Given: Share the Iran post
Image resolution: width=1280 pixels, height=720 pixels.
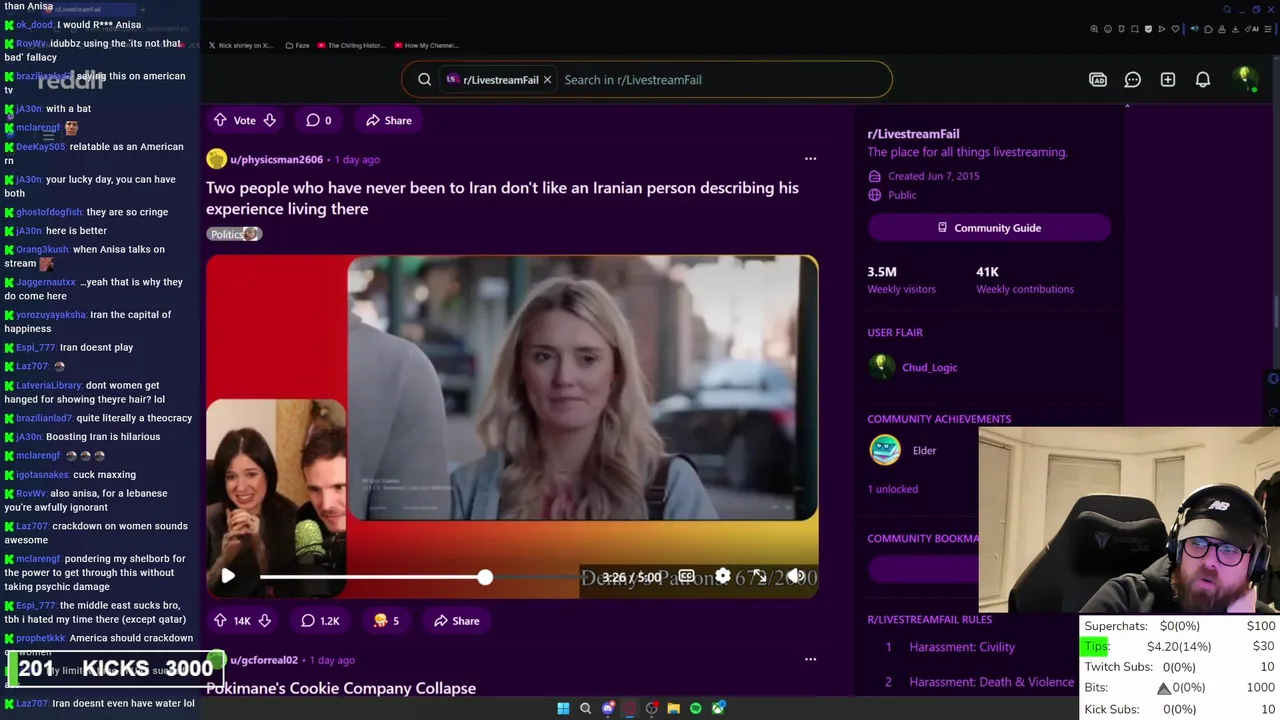Looking at the screenshot, I should [457, 621].
